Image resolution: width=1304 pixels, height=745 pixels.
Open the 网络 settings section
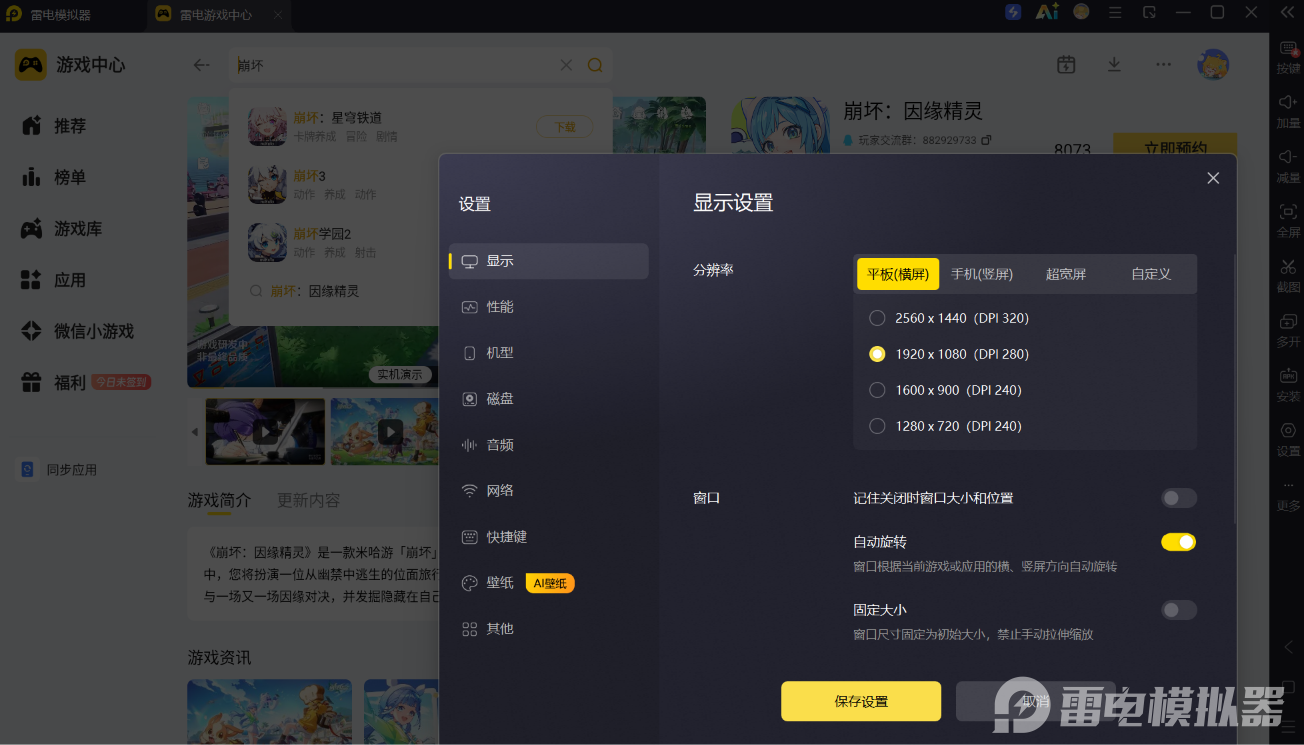(549, 491)
